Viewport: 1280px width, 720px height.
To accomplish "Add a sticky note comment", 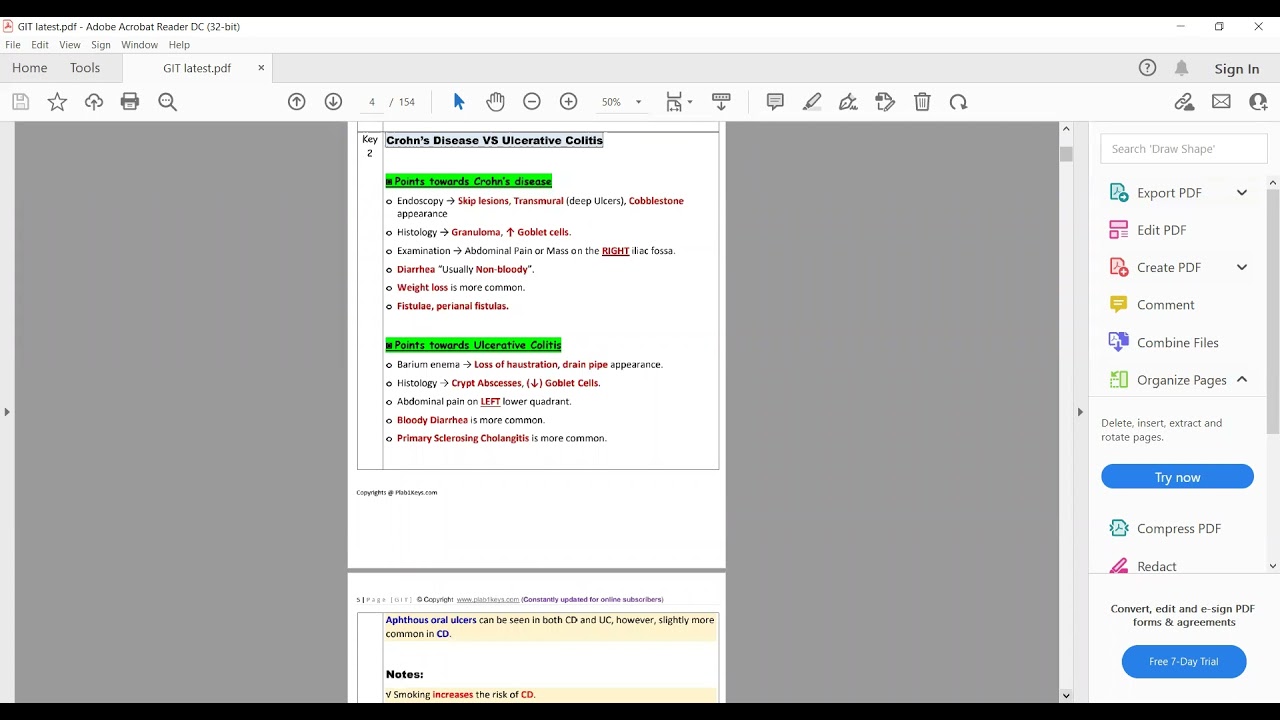I will coord(775,102).
